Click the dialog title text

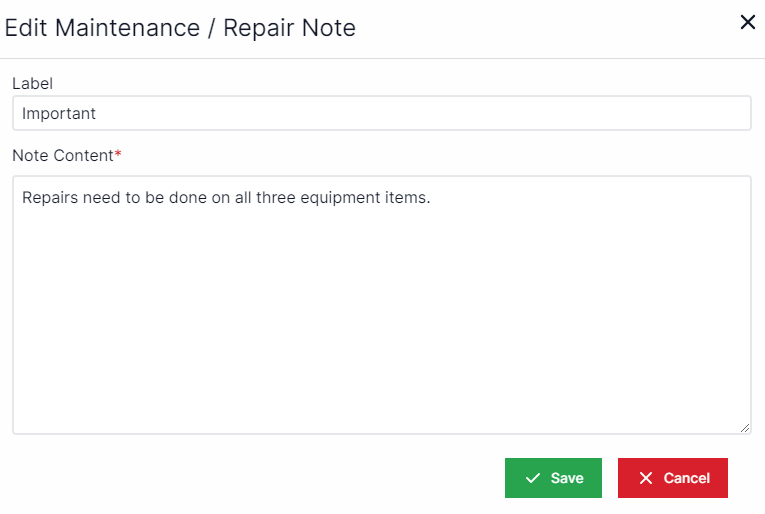(x=180, y=27)
